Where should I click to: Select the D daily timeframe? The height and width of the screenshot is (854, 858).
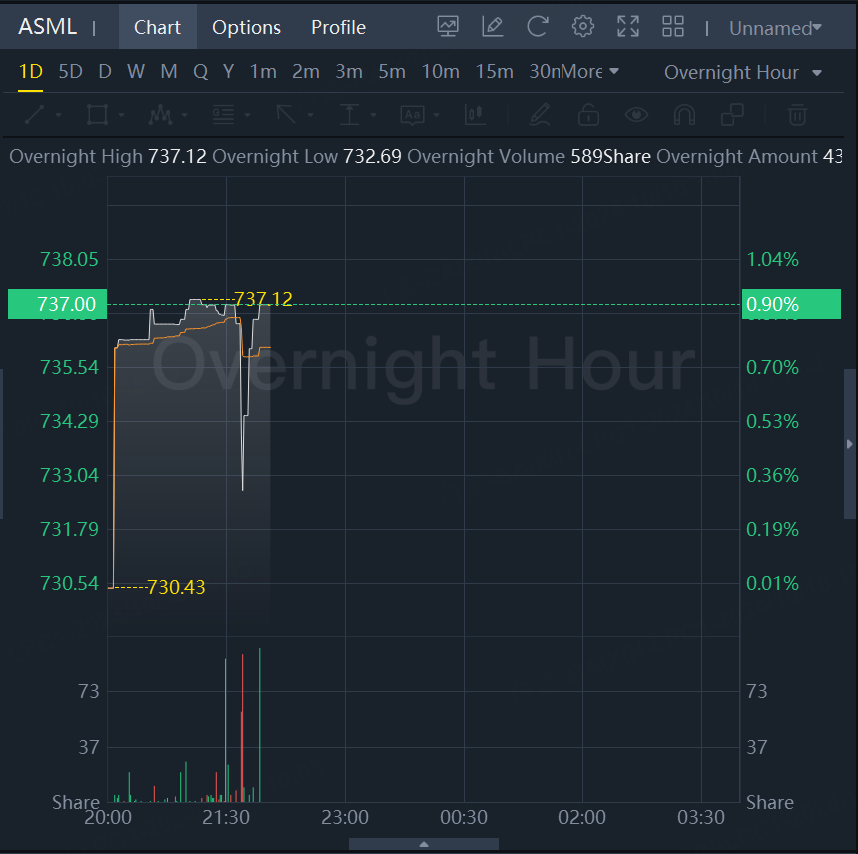[105, 72]
